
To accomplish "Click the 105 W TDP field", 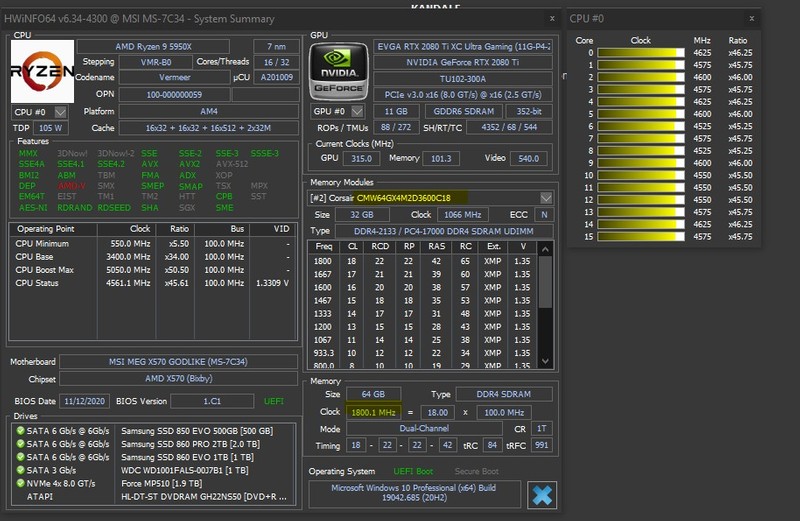I will (51, 128).
